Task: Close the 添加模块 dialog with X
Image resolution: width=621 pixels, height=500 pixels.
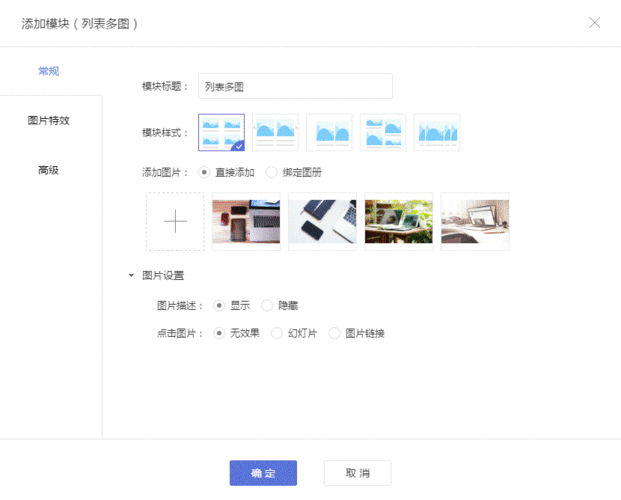Action: tap(595, 22)
